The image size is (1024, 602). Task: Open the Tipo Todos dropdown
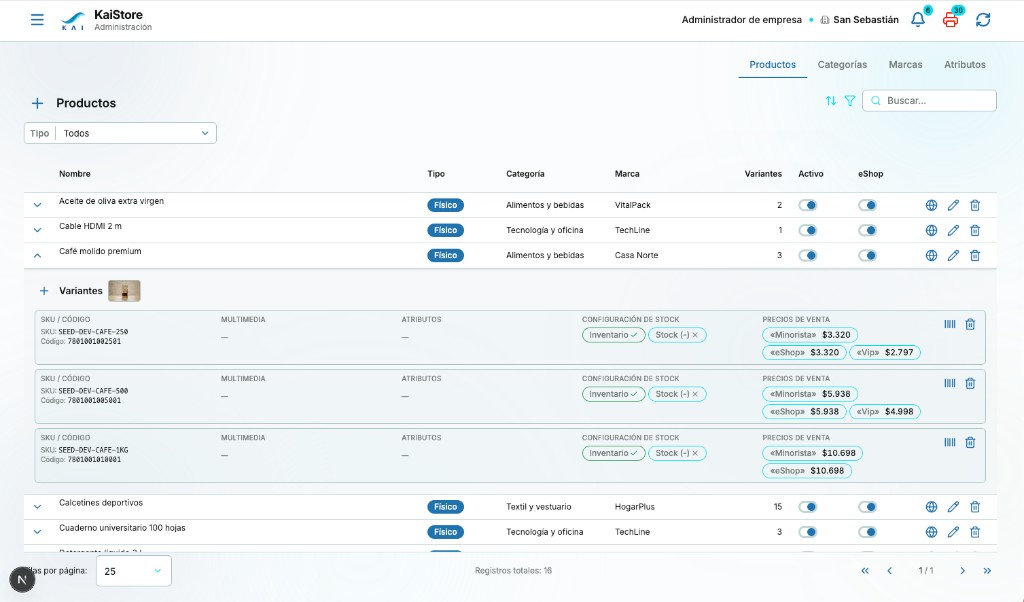(120, 133)
